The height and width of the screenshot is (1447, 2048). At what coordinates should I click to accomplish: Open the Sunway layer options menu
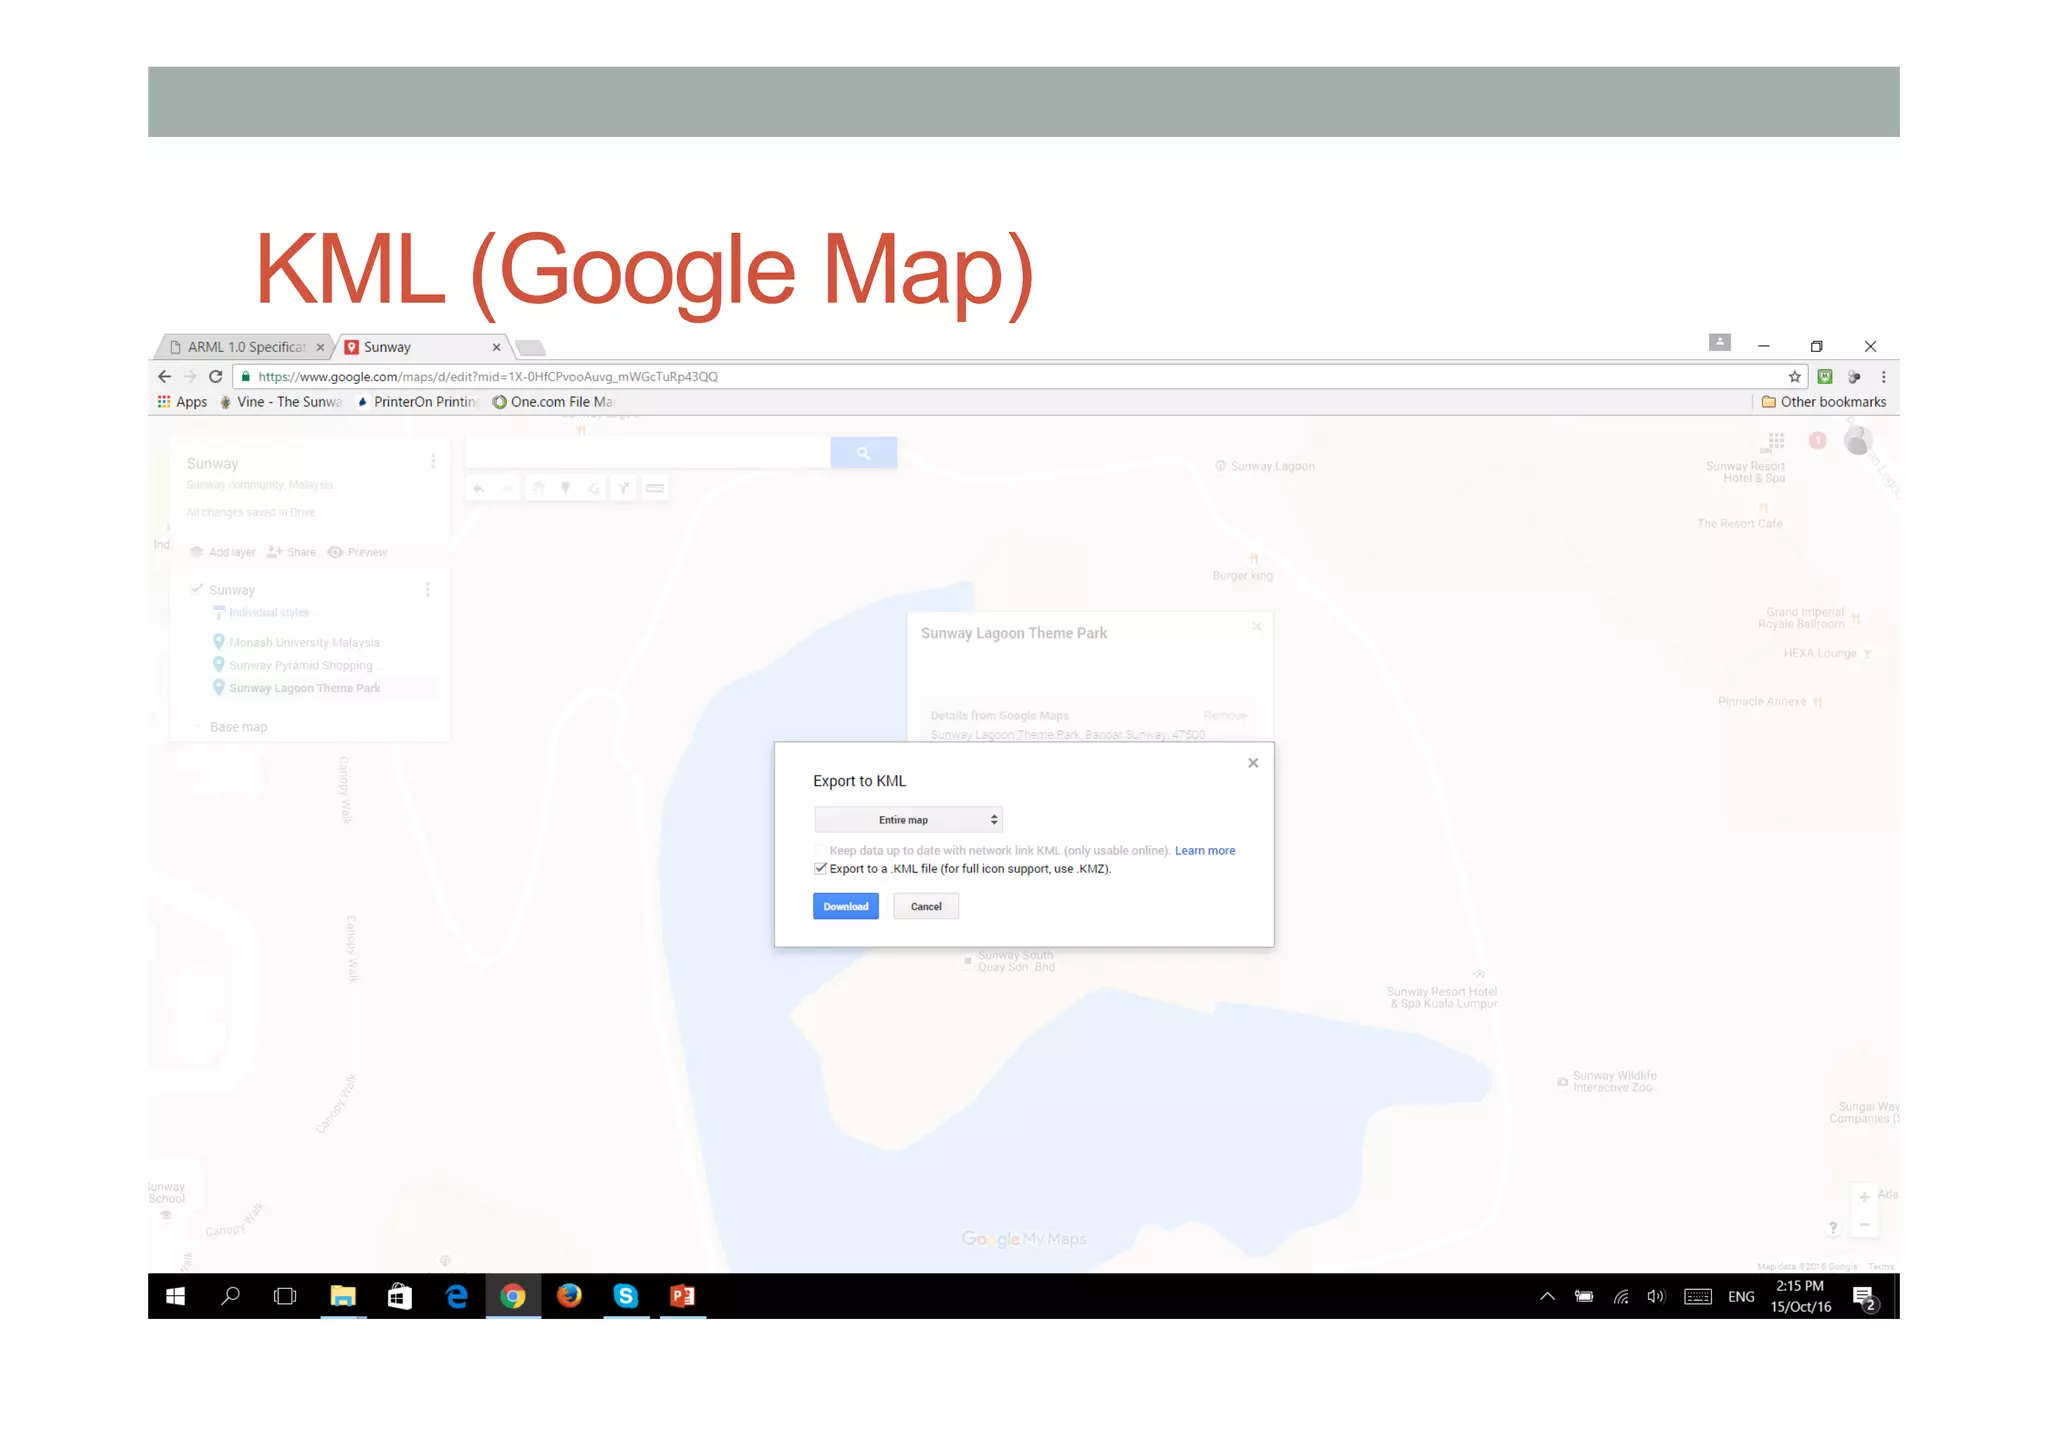point(428,590)
